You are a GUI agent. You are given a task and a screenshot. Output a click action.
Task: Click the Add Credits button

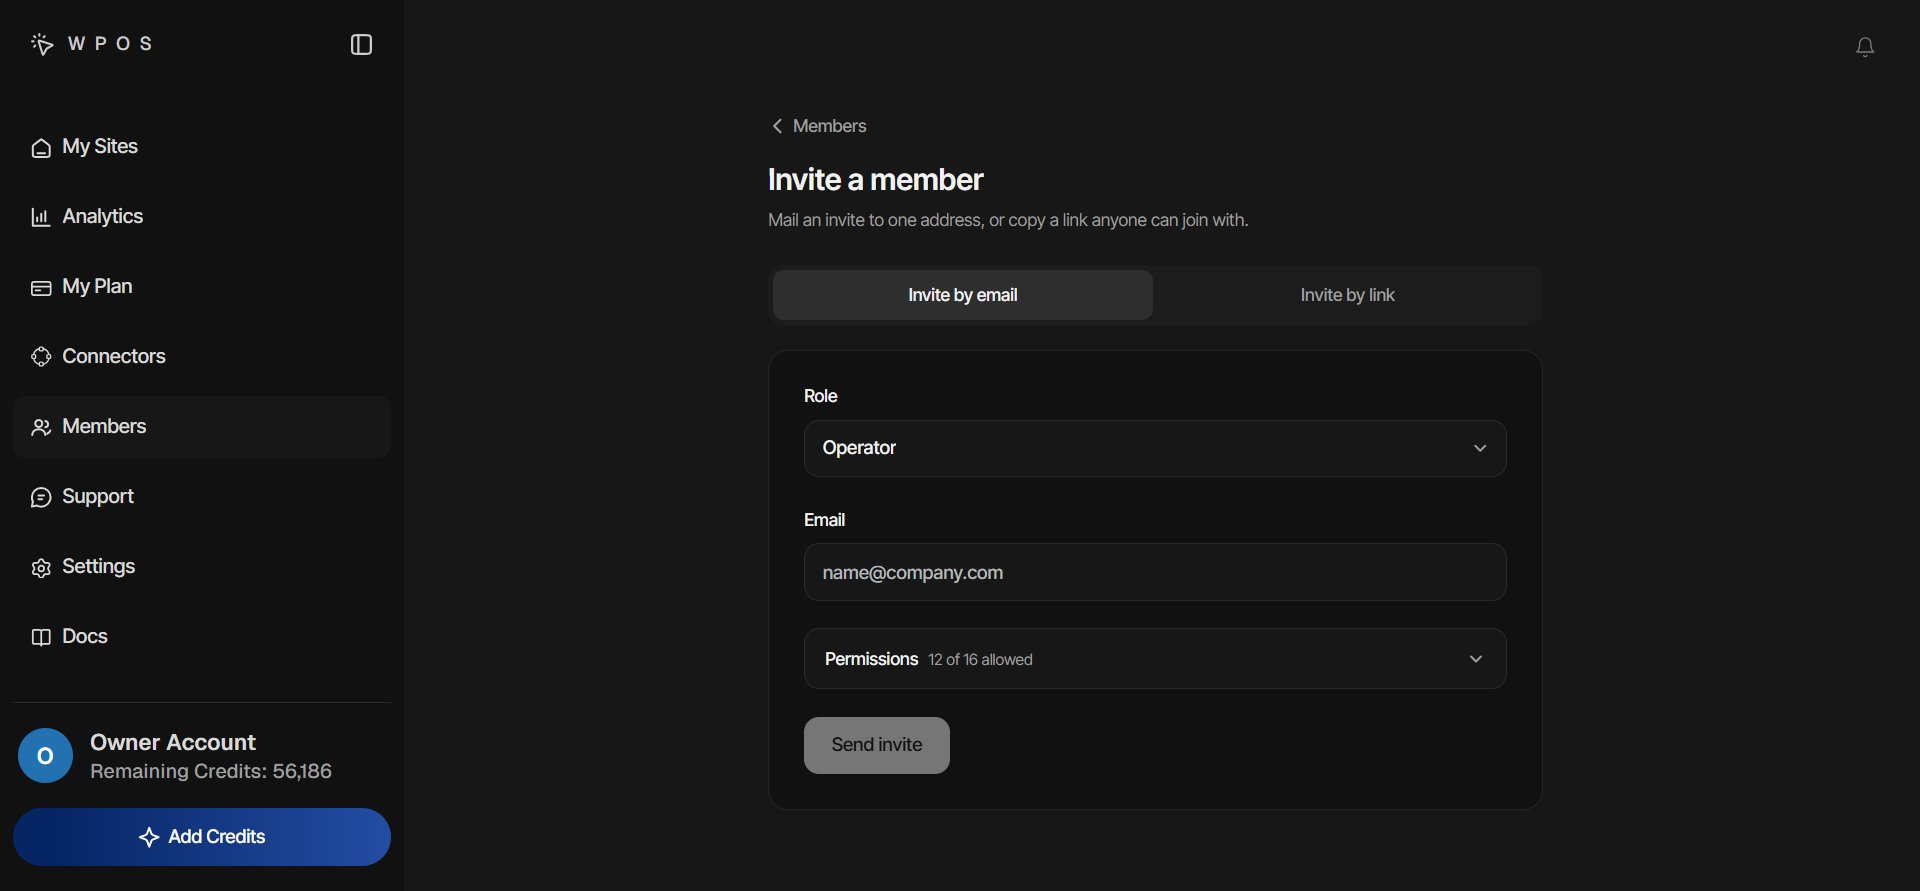(202, 837)
